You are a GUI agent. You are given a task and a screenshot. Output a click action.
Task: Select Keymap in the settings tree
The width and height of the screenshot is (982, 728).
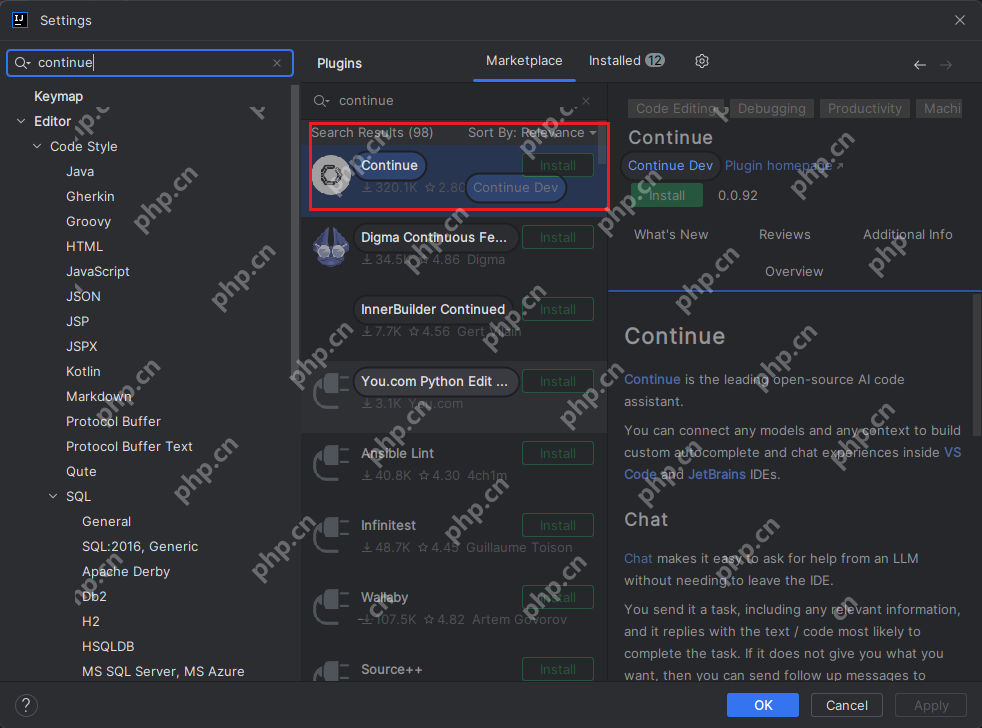coord(58,96)
